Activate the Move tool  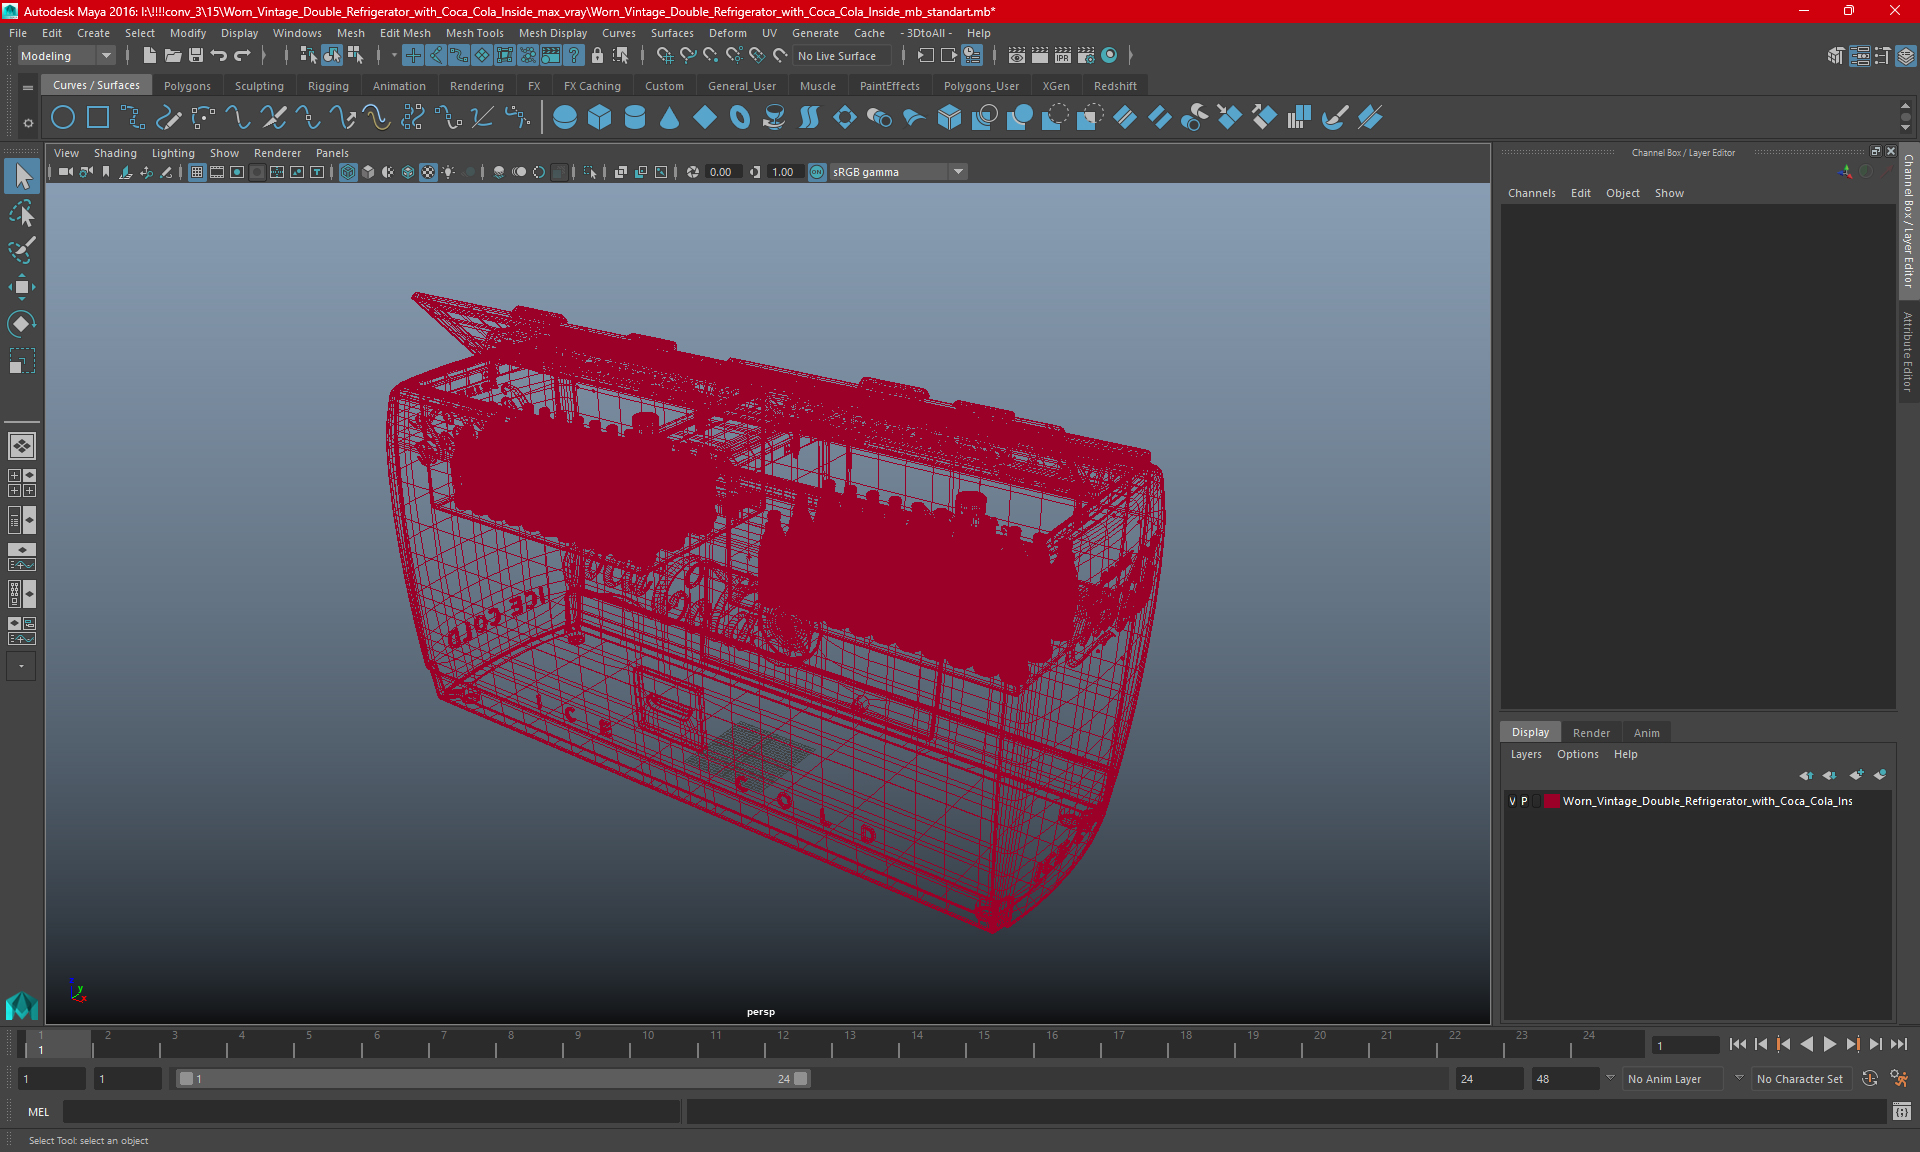22,287
